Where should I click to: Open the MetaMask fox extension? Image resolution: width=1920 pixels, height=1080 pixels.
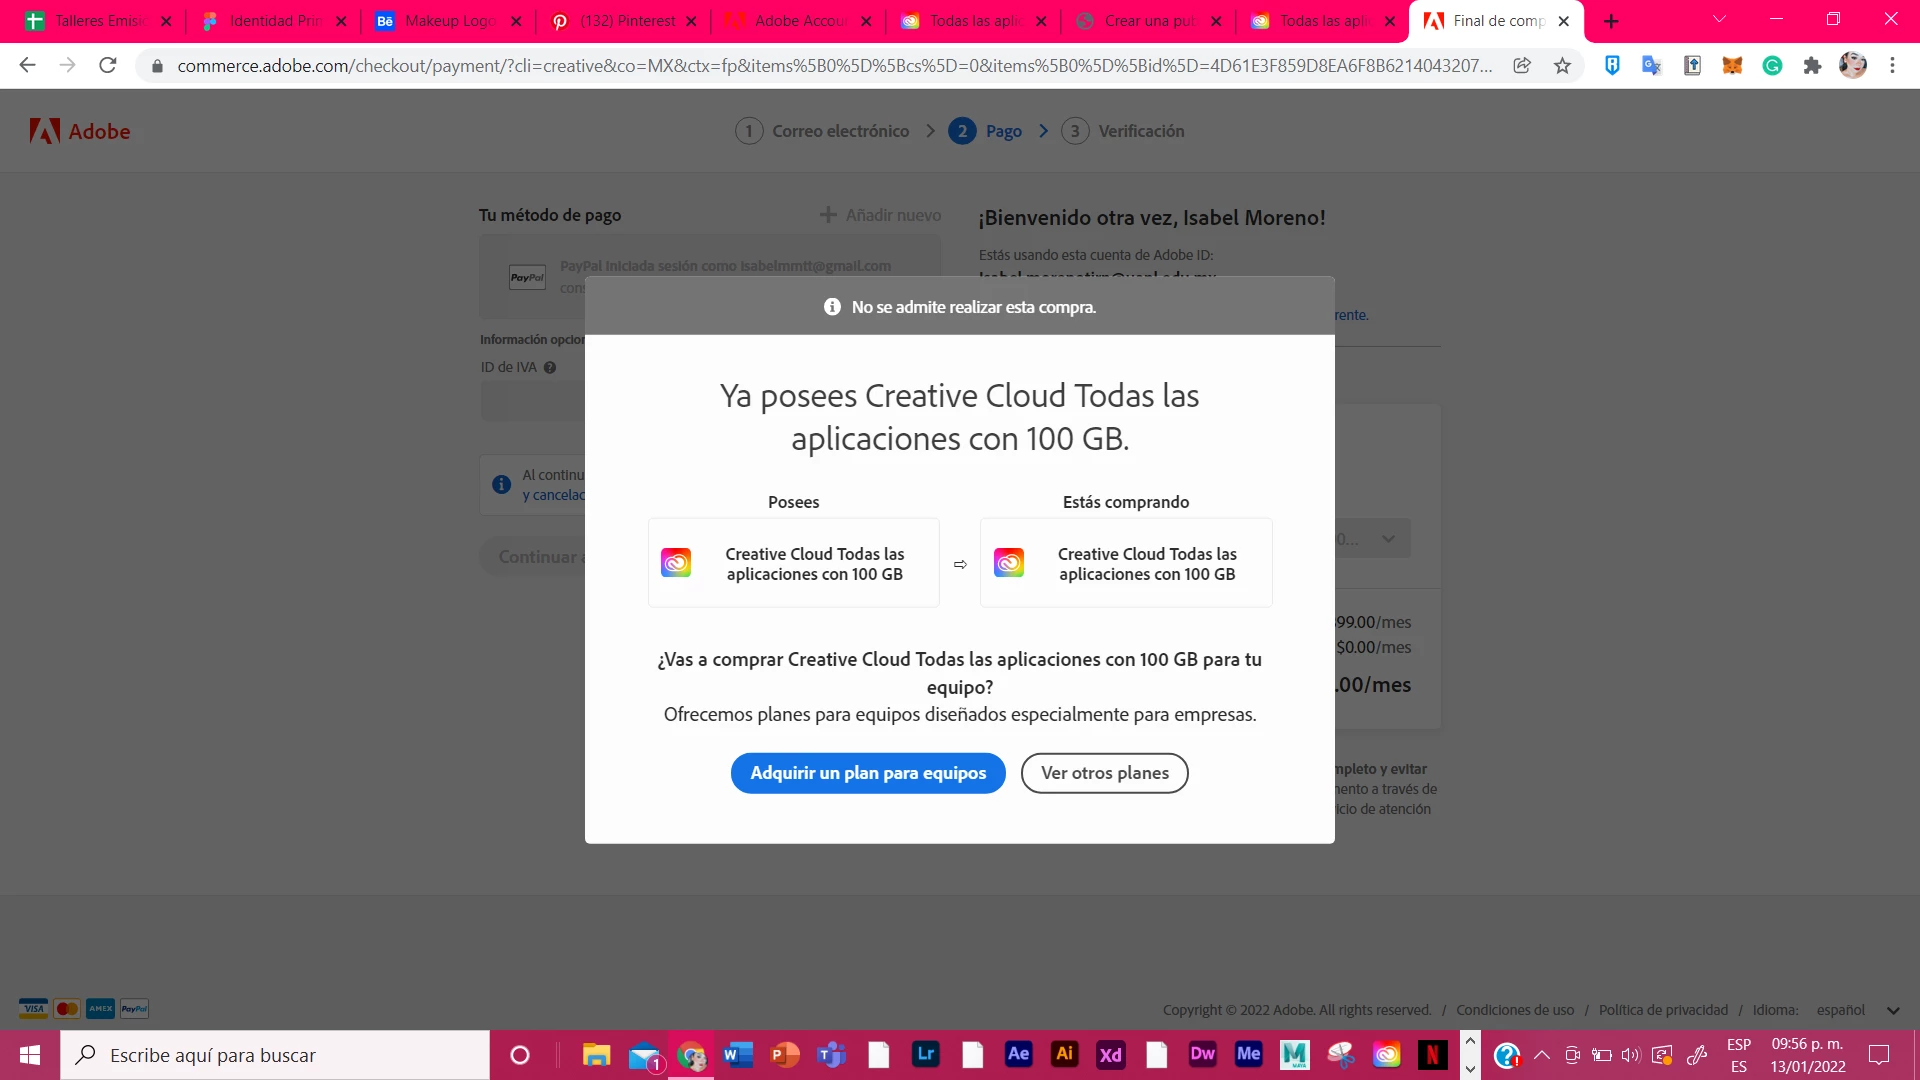pos(1732,65)
